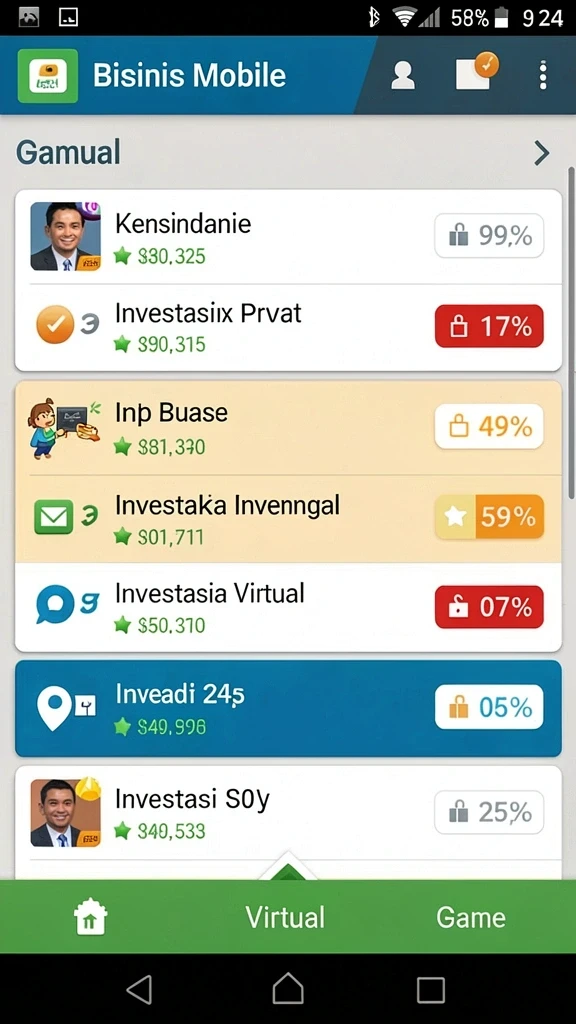Image resolution: width=576 pixels, height=1024 pixels.
Task: Tap Investasi S0y profile thumbnail
Action: [65, 812]
